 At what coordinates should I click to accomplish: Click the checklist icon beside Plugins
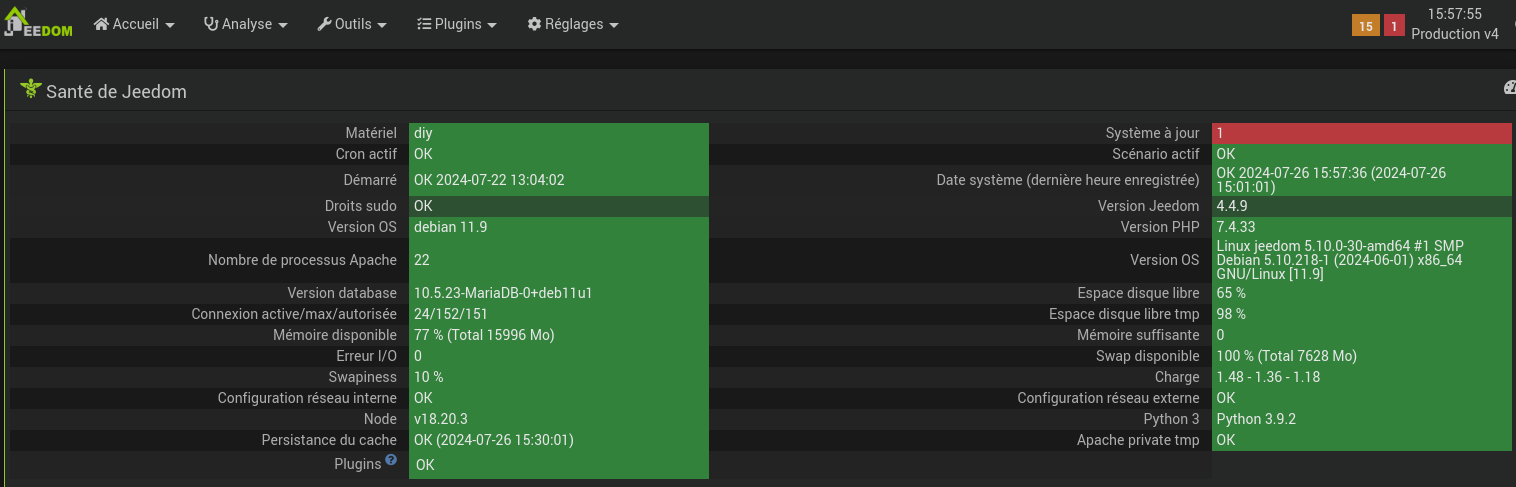tap(424, 24)
